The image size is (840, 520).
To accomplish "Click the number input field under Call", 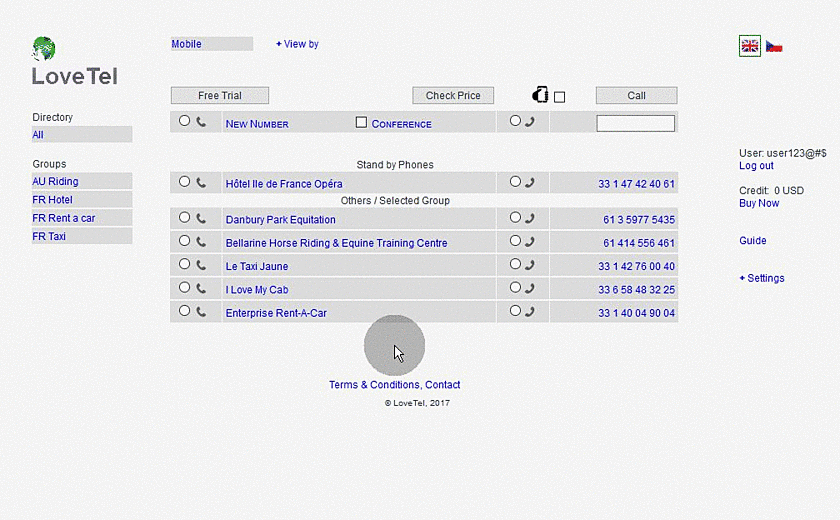I will (x=635, y=124).
